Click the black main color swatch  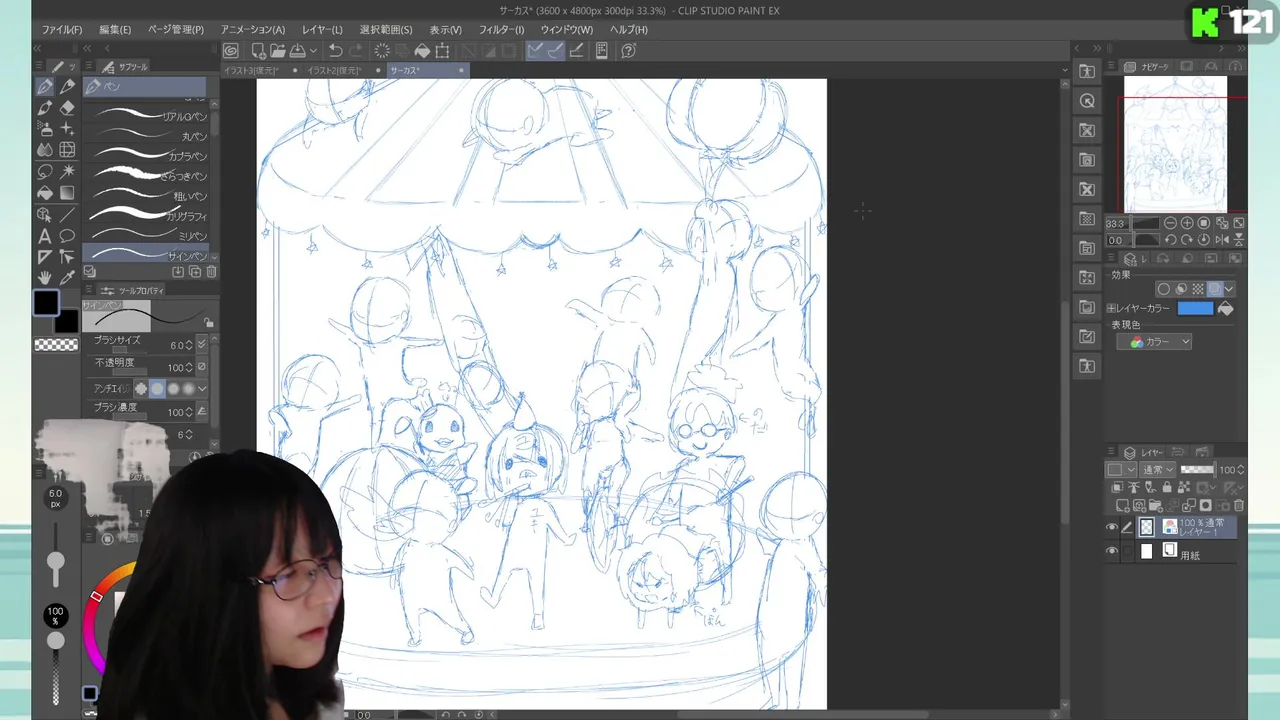[x=46, y=304]
